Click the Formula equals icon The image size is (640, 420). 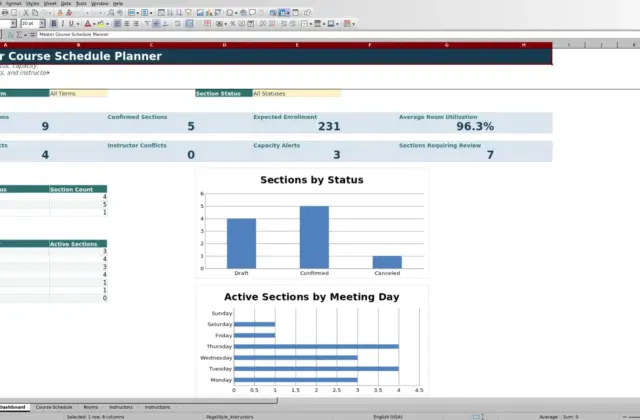[33, 35]
